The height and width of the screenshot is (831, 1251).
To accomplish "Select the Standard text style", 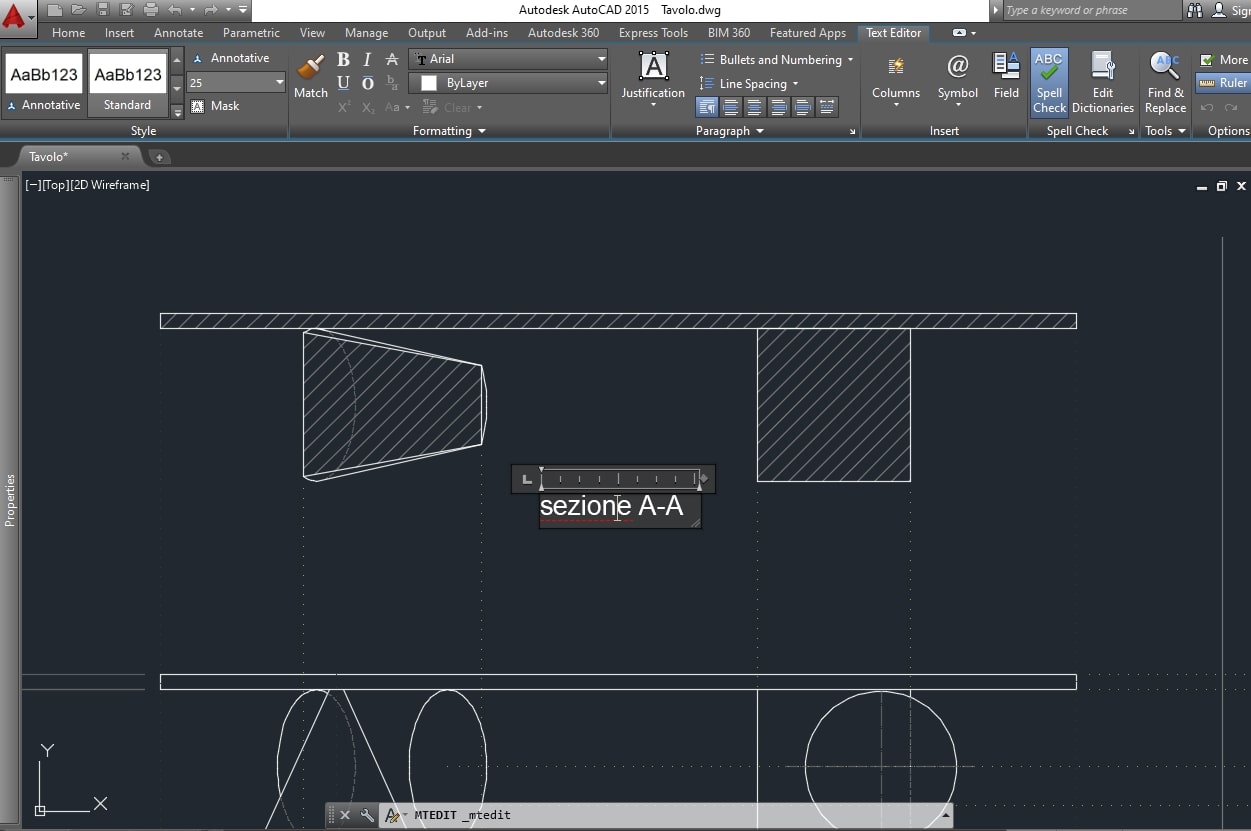I will tap(127, 84).
